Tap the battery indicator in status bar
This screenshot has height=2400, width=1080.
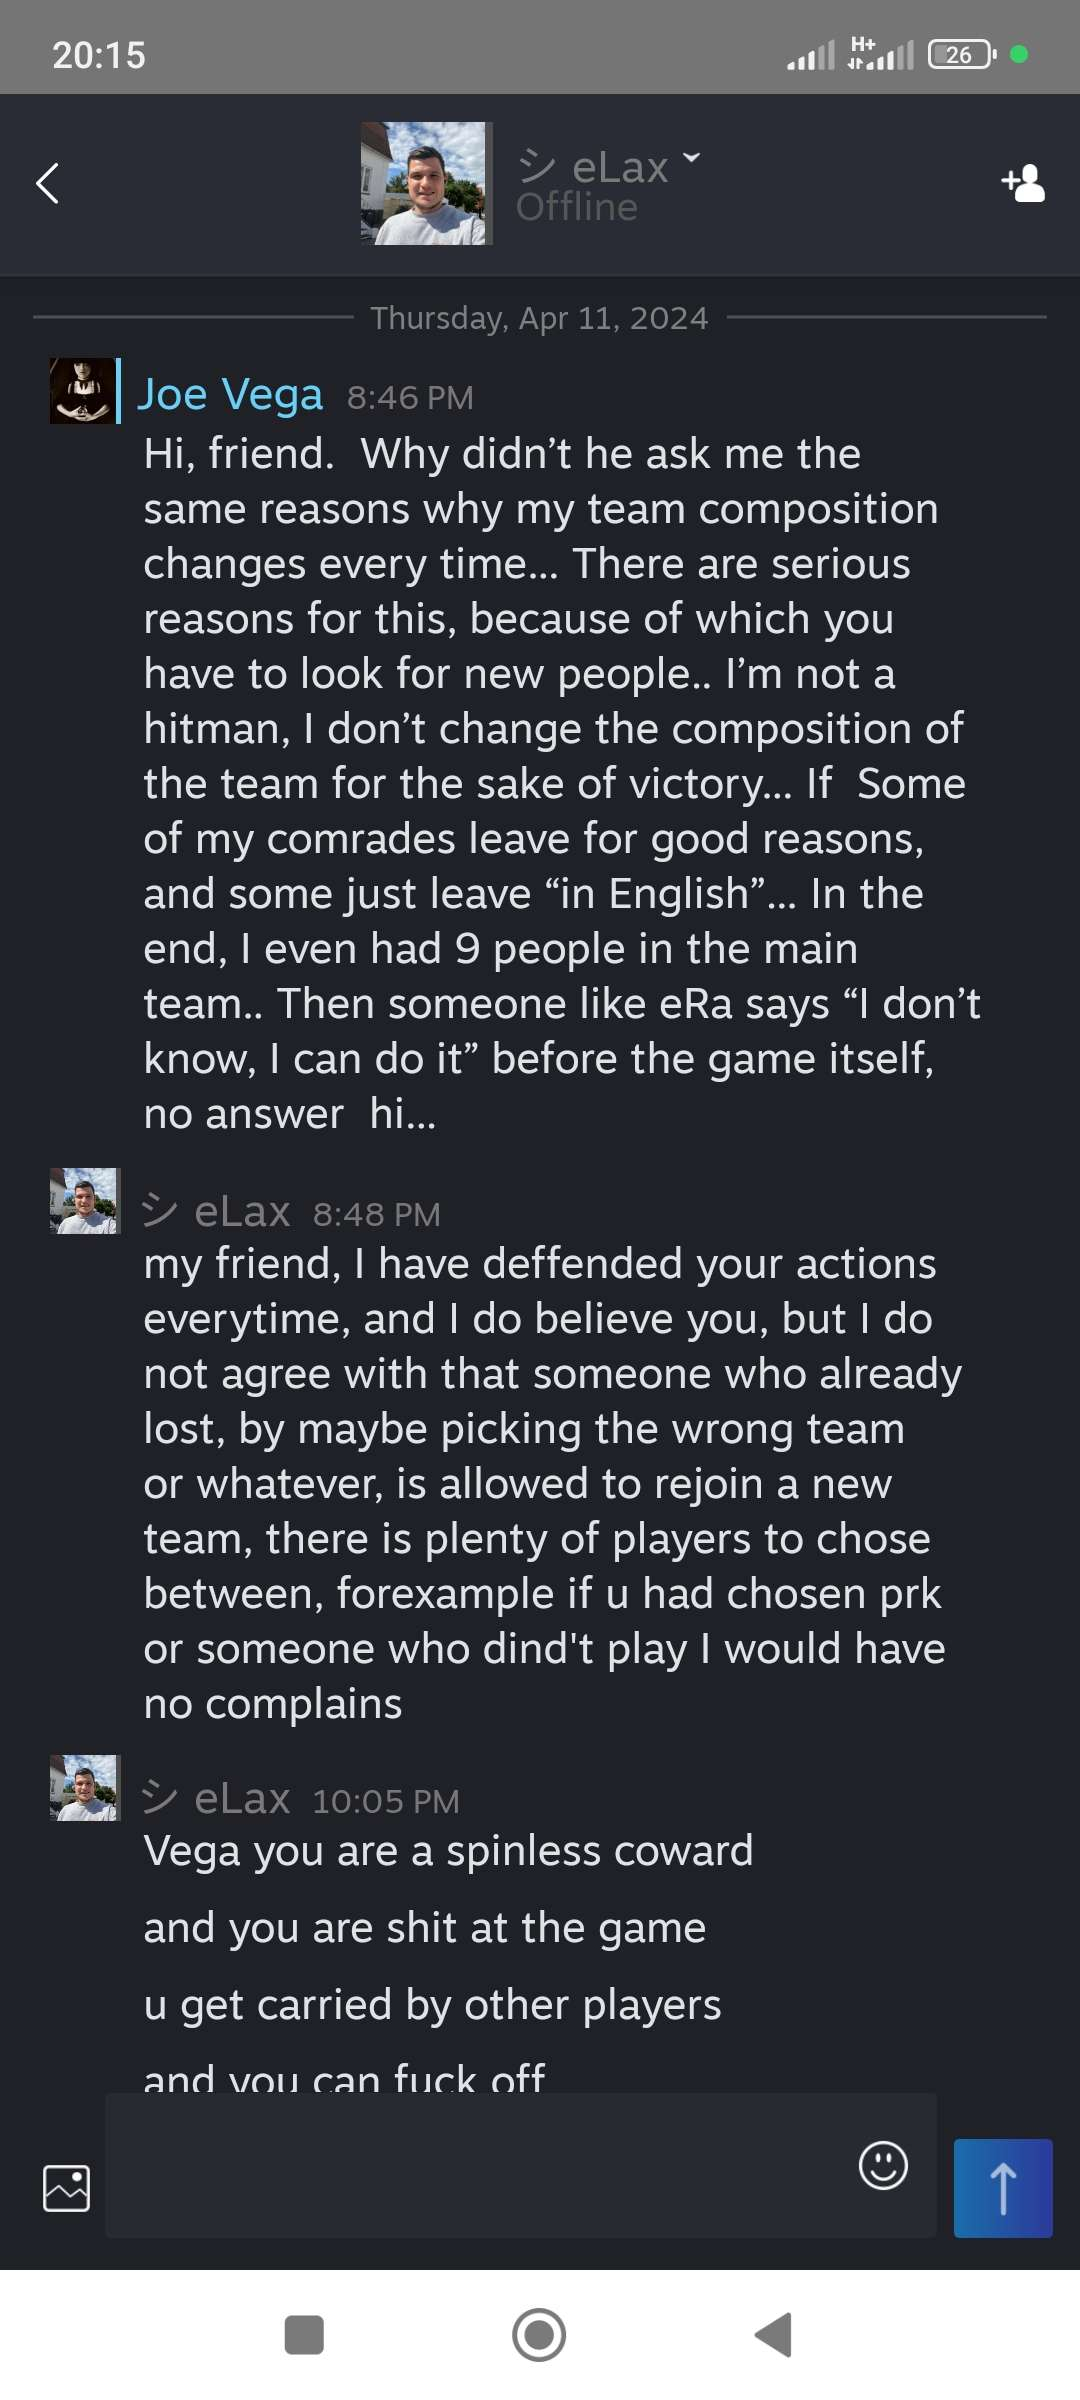pos(961,55)
